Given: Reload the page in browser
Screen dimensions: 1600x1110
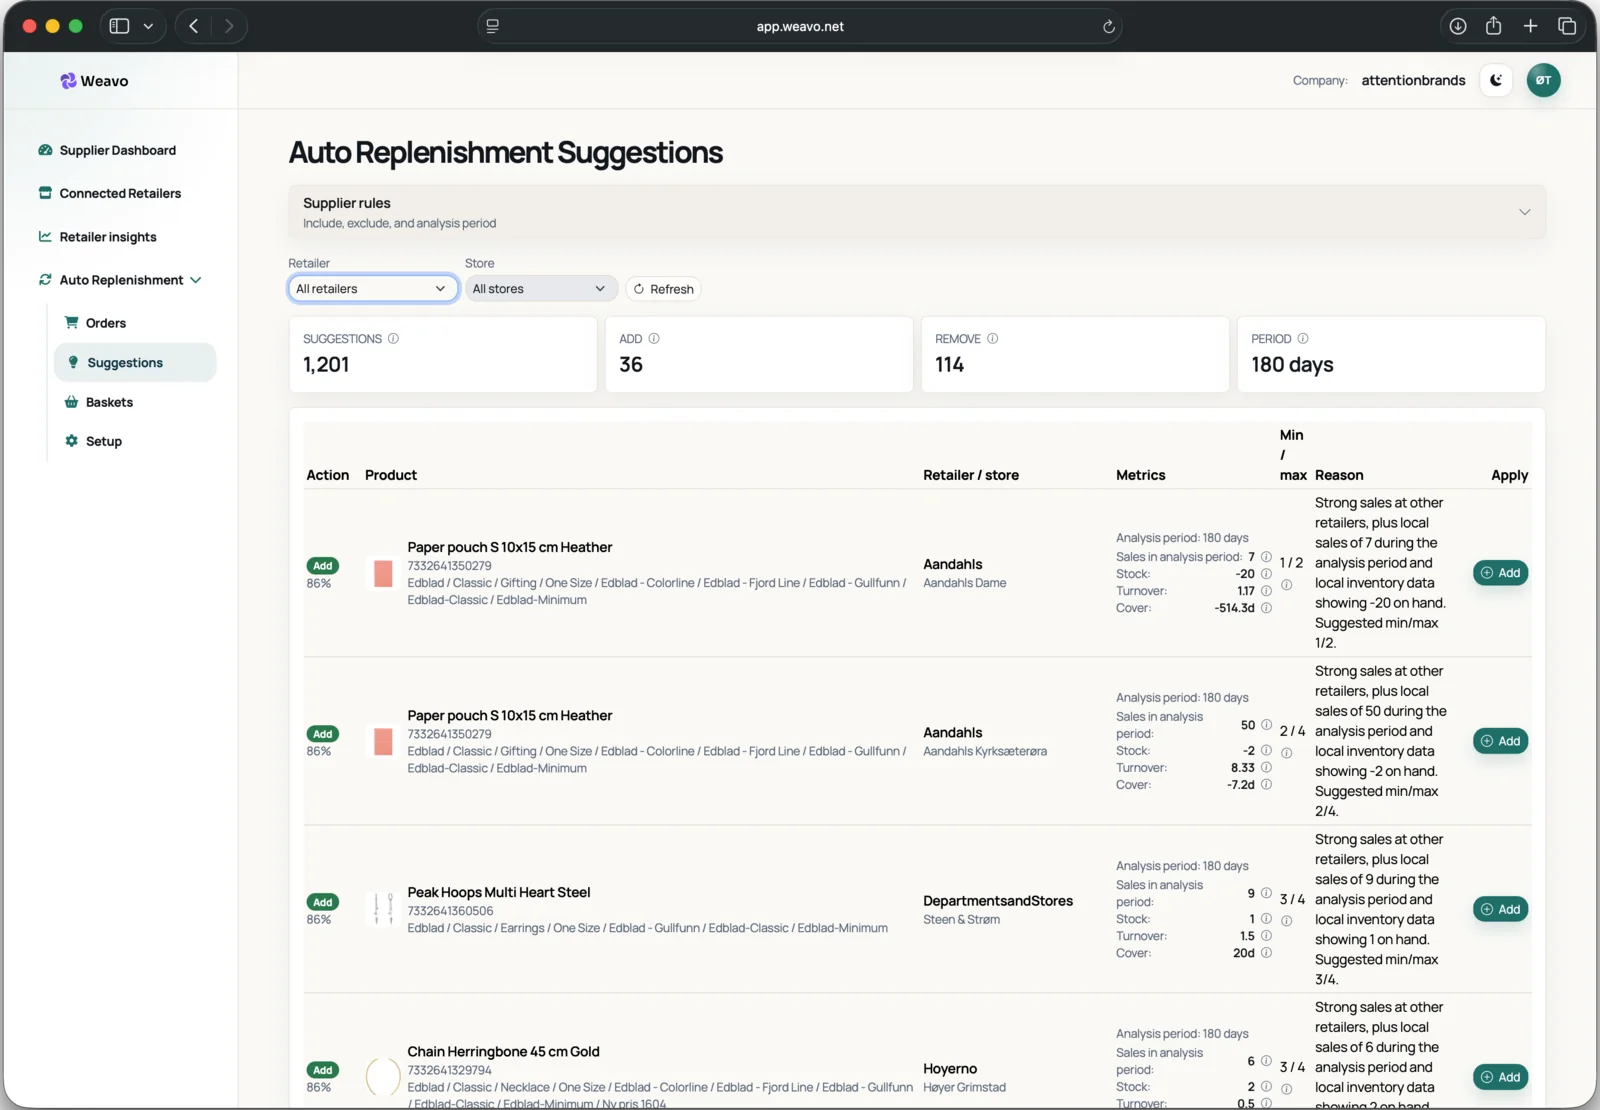Looking at the screenshot, I should click(1108, 27).
